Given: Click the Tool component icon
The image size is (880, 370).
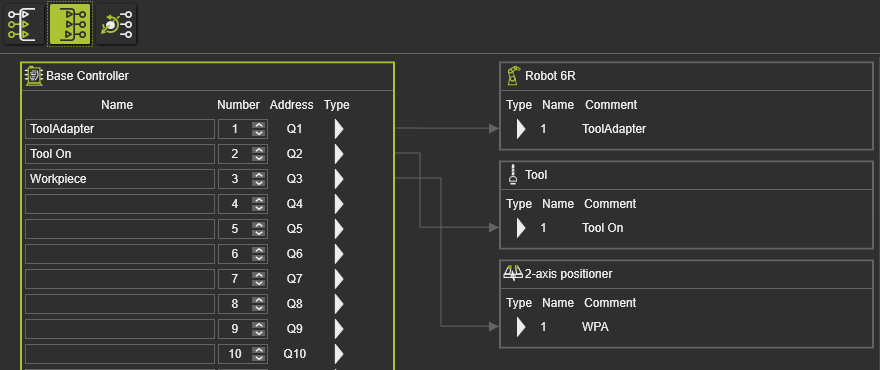Looking at the screenshot, I should [x=512, y=175].
